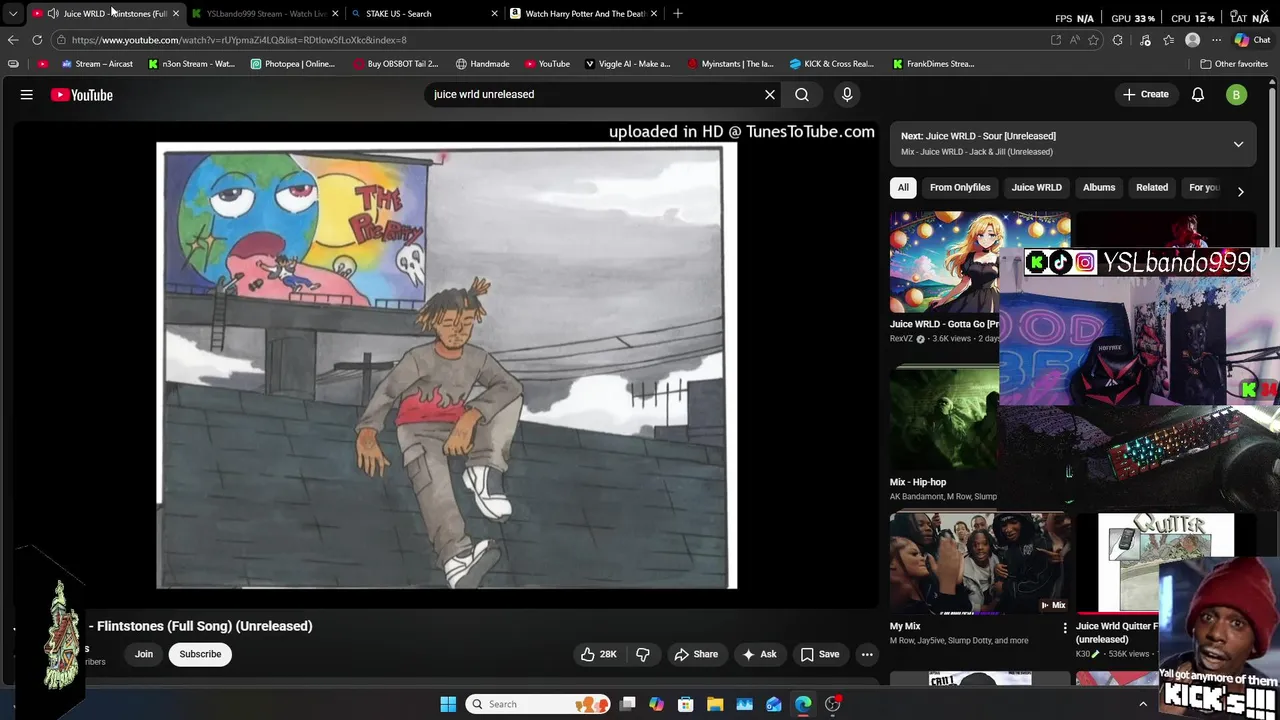The width and height of the screenshot is (1280, 720).
Task: Open the Gotta Go thumbnail
Action: 944,263
